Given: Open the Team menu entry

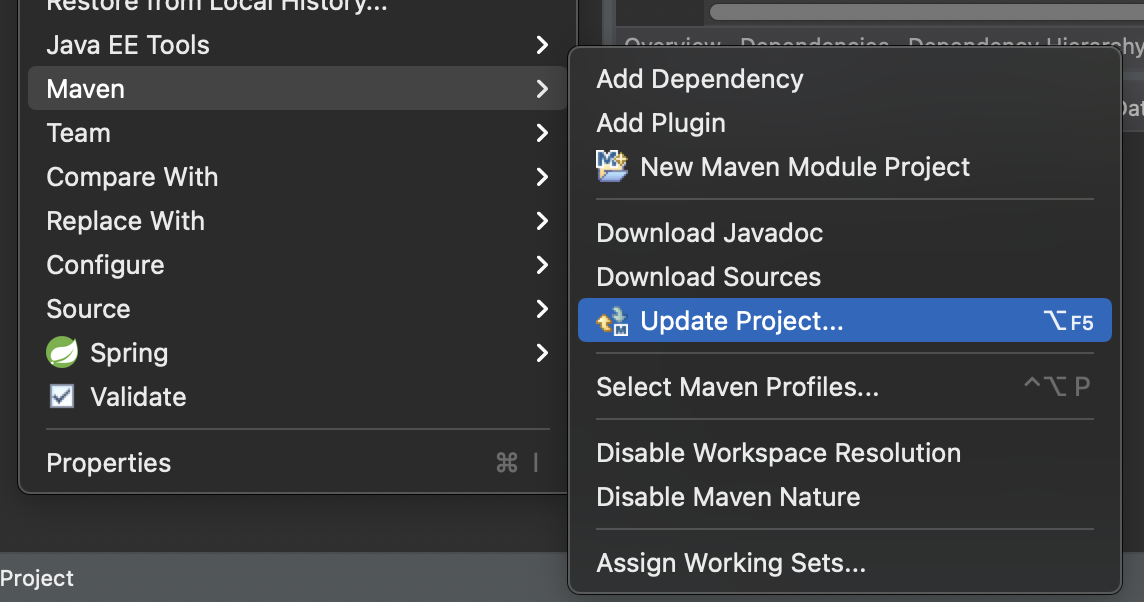Looking at the screenshot, I should point(298,133).
